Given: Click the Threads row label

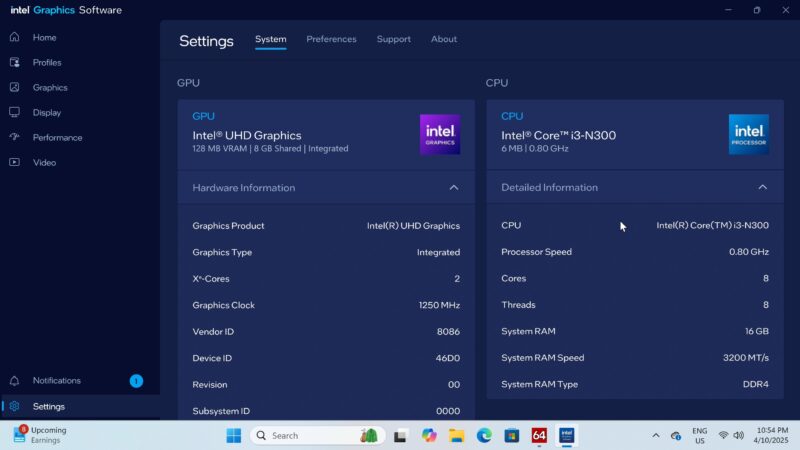Looking at the screenshot, I should 518,305.
